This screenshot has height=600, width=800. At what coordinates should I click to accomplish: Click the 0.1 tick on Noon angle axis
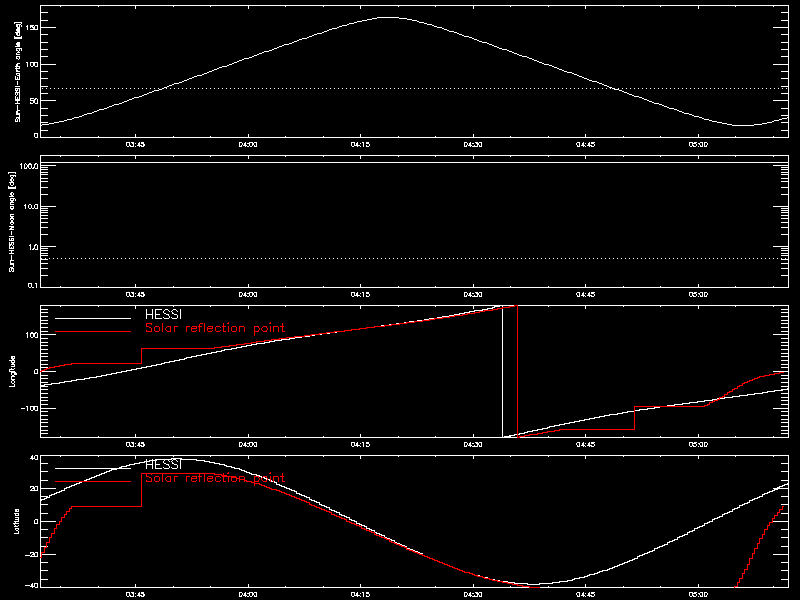[33, 286]
